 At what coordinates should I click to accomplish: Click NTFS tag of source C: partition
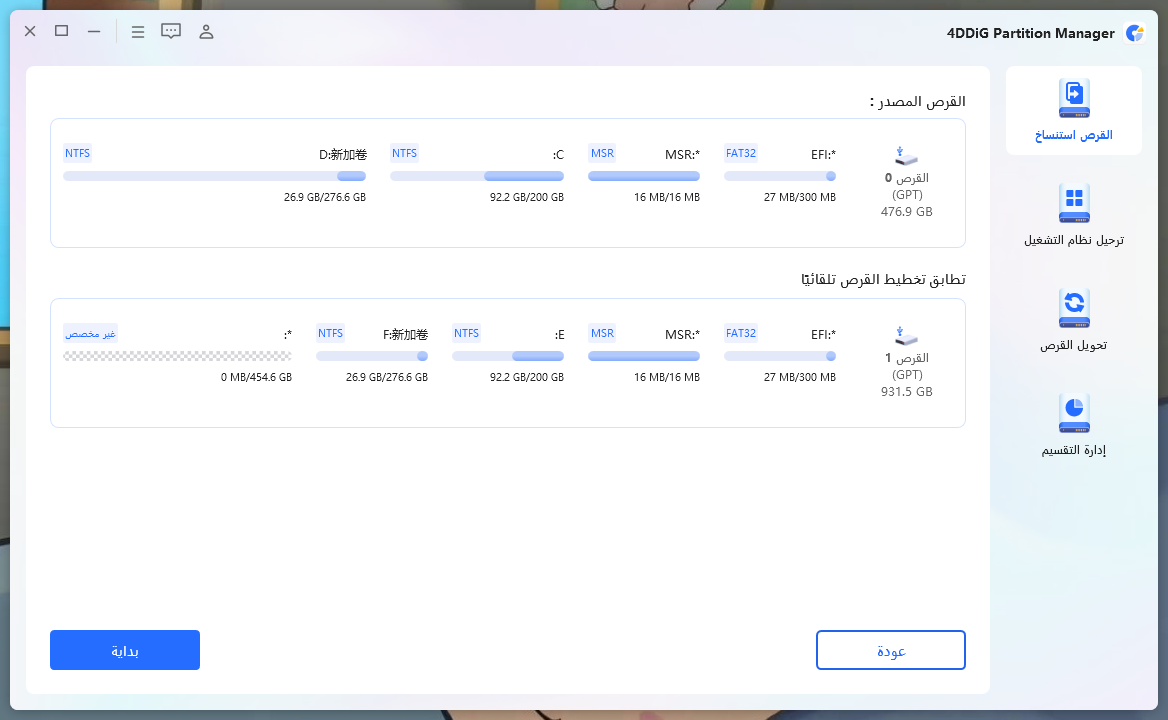404,153
